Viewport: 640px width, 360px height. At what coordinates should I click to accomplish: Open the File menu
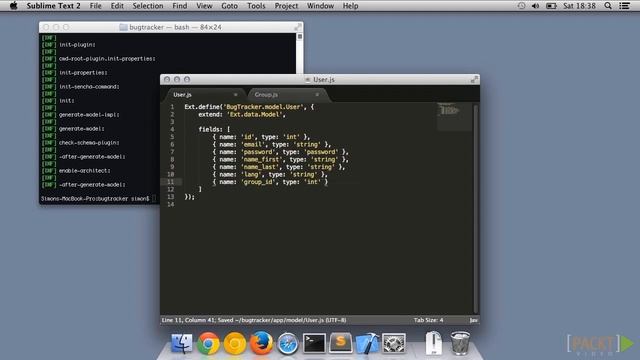[x=96, y=6]
